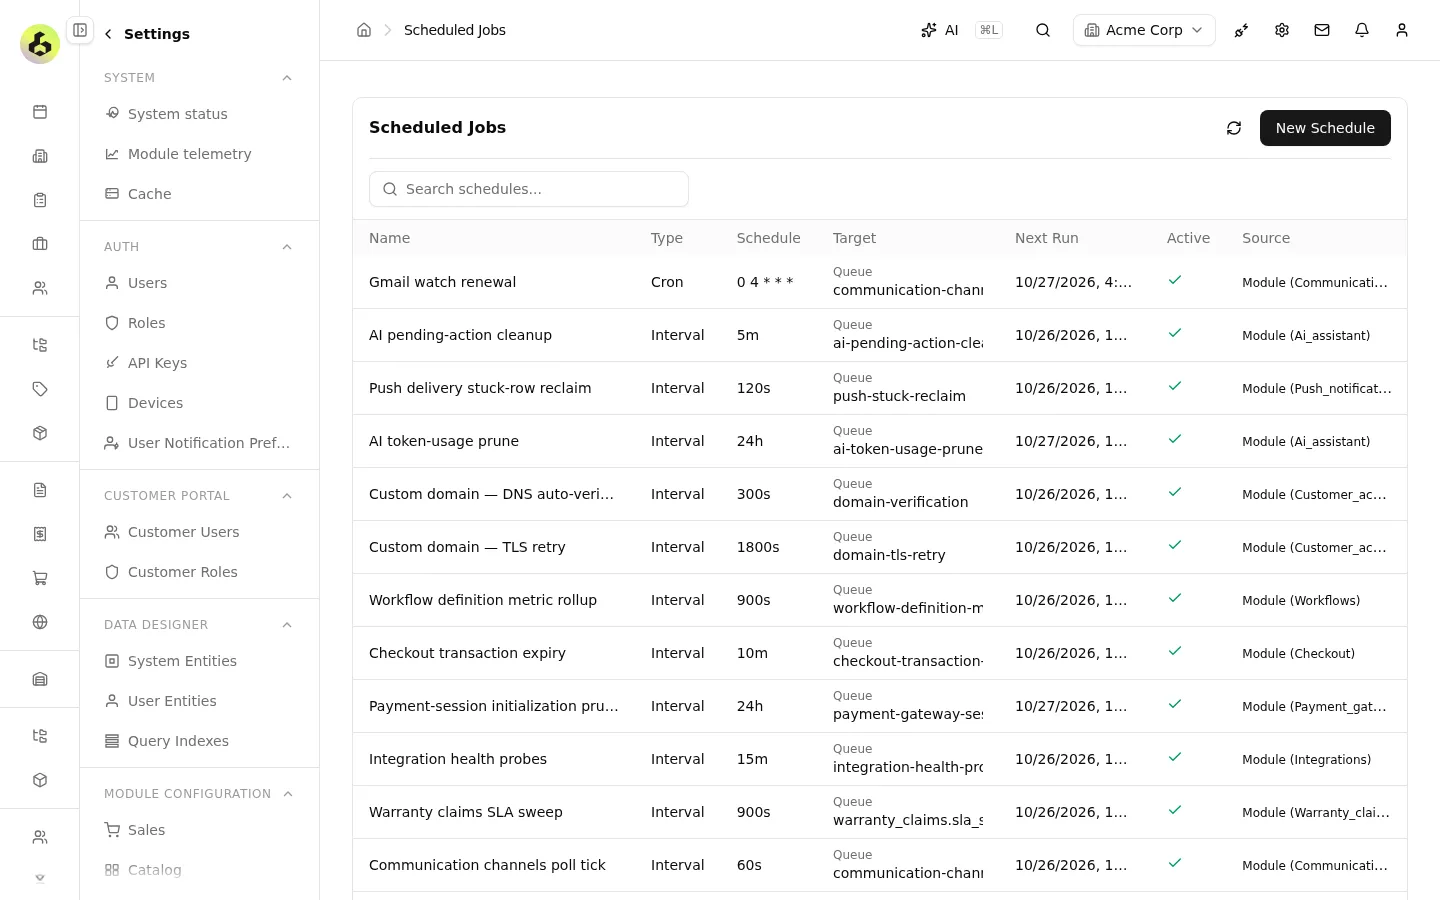1440x900 pixels.
Task: Click Active checkmark for Checkout transaction expiry
Action: click(1175, 651)
